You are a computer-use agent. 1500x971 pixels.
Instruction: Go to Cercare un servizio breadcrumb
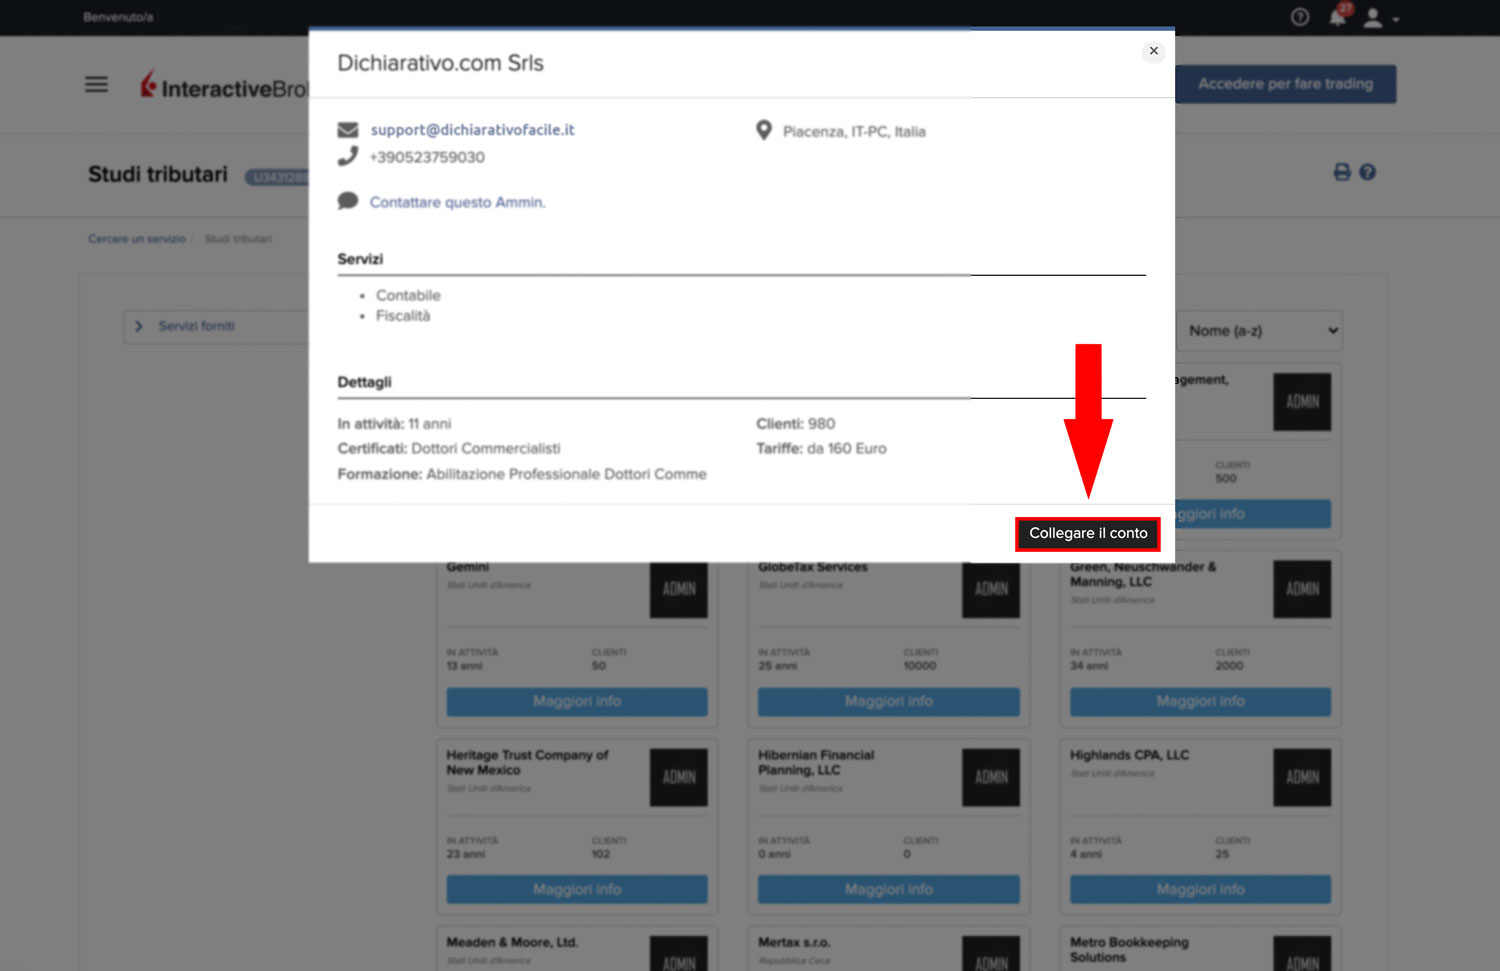click(x=136, y=239)
